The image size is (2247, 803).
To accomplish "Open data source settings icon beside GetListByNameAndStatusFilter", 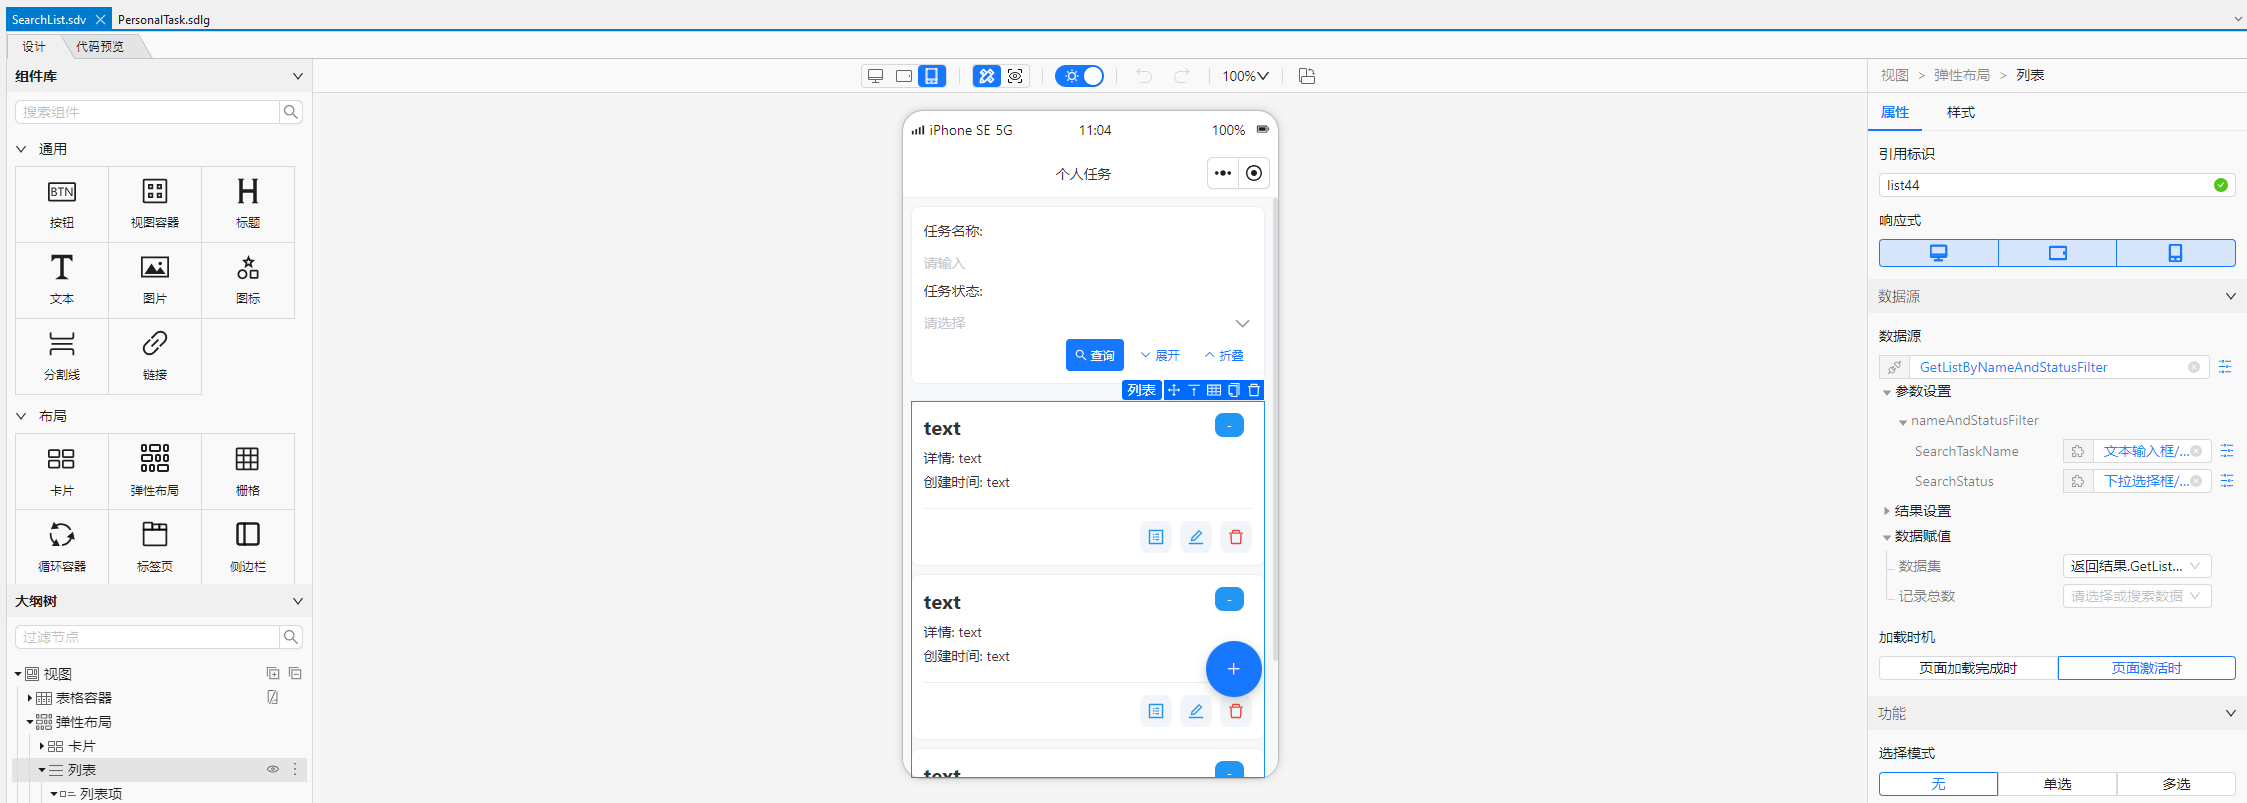I will 2225,367.
